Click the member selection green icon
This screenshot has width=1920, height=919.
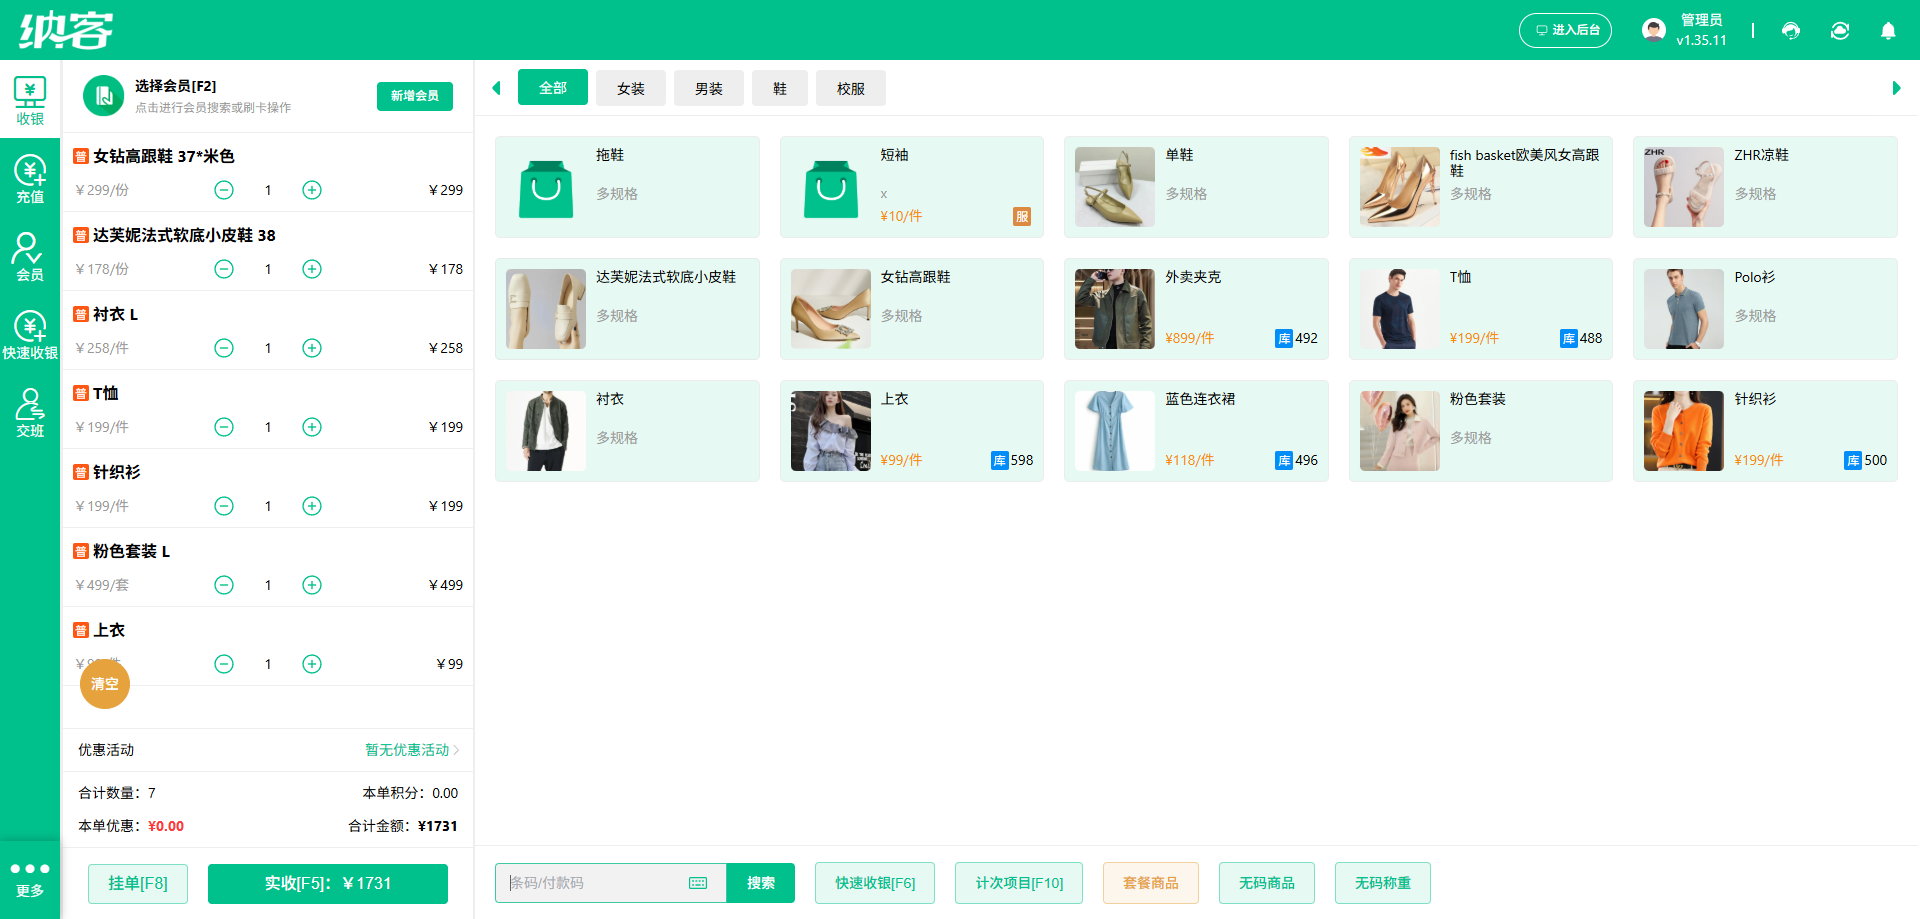103,96
